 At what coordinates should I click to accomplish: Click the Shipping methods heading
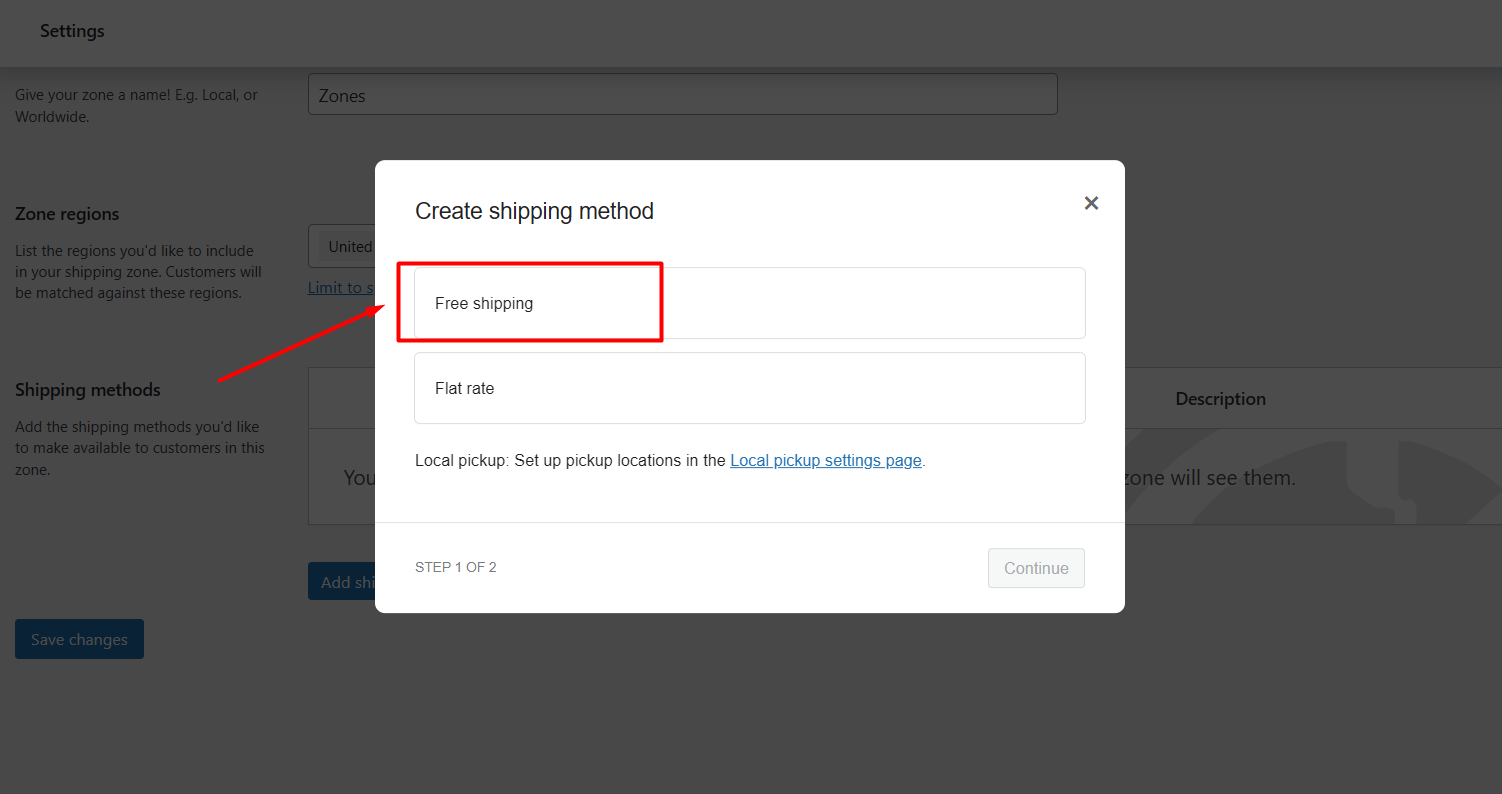(x=88, y=390)
